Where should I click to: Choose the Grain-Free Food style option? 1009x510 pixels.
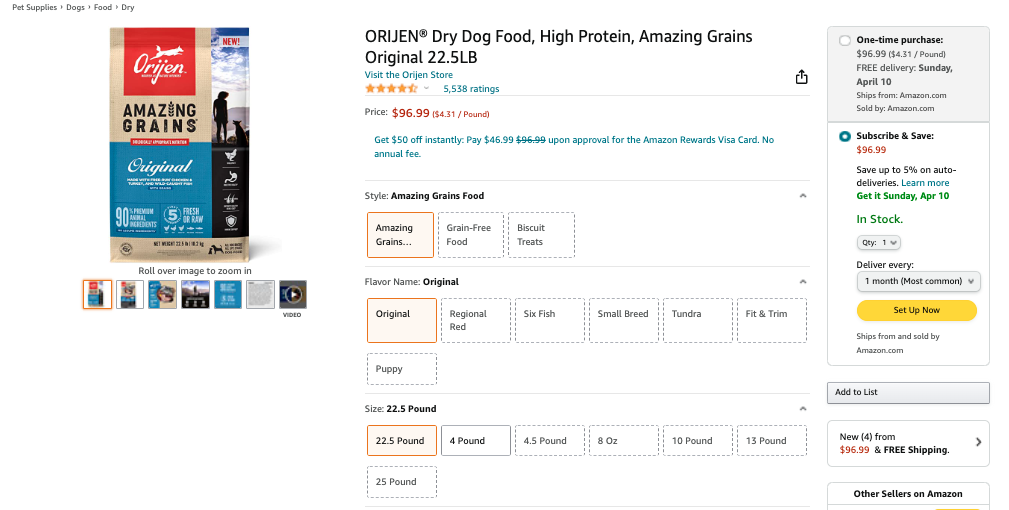(469, 235)
